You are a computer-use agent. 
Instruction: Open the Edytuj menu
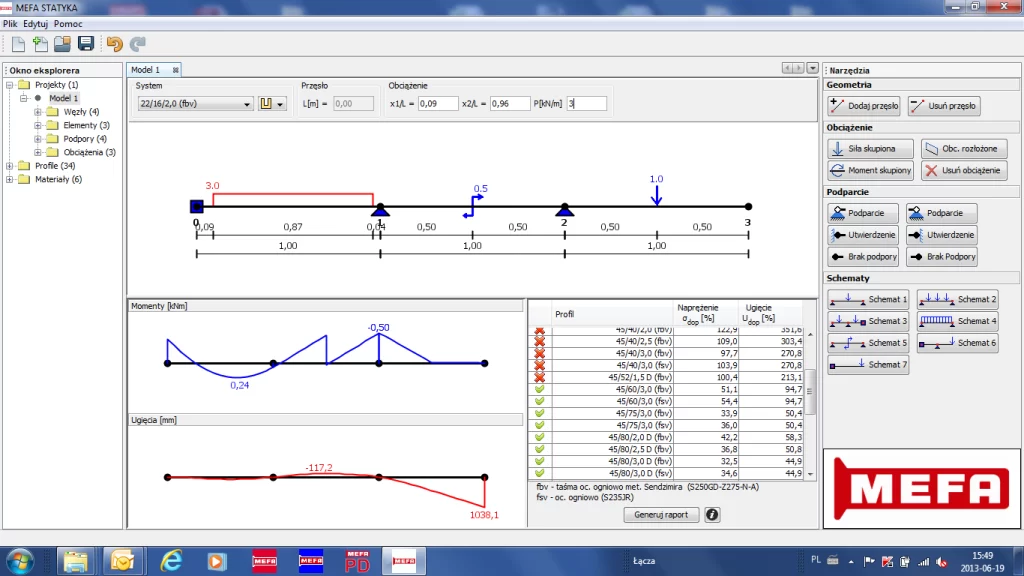(x=35, y=24)
